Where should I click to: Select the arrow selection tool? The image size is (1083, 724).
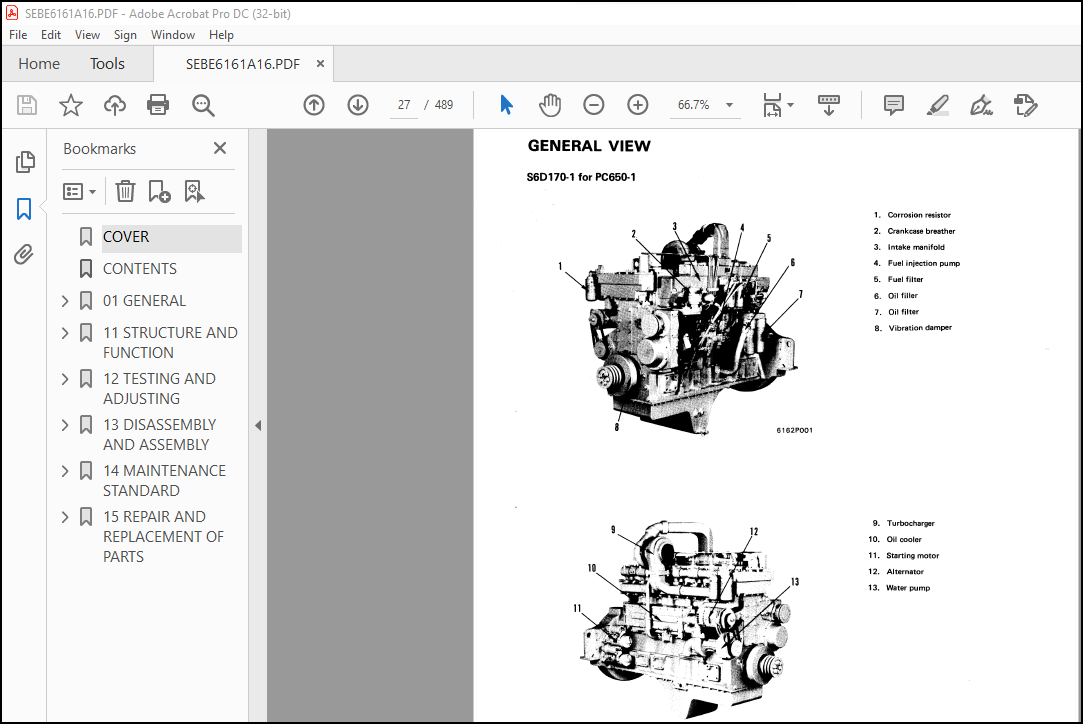click(x=506, y=105)
